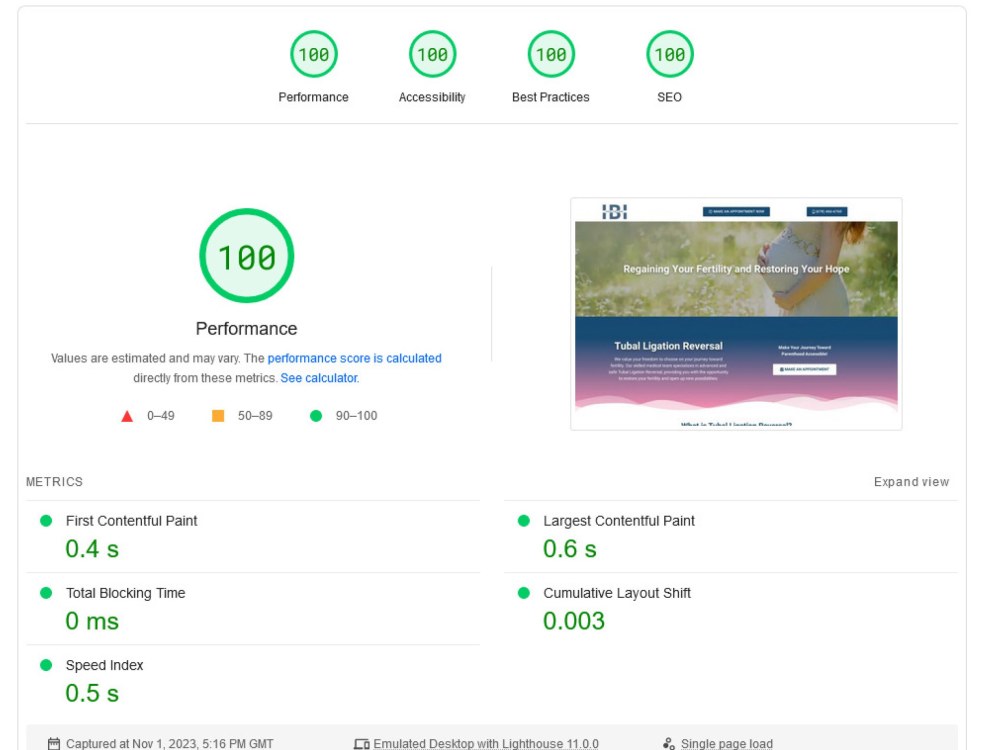This screenshot has height=750, width=1000.
Task: Click the green circle 90–100 legend icon
Action: pos(316,416)
